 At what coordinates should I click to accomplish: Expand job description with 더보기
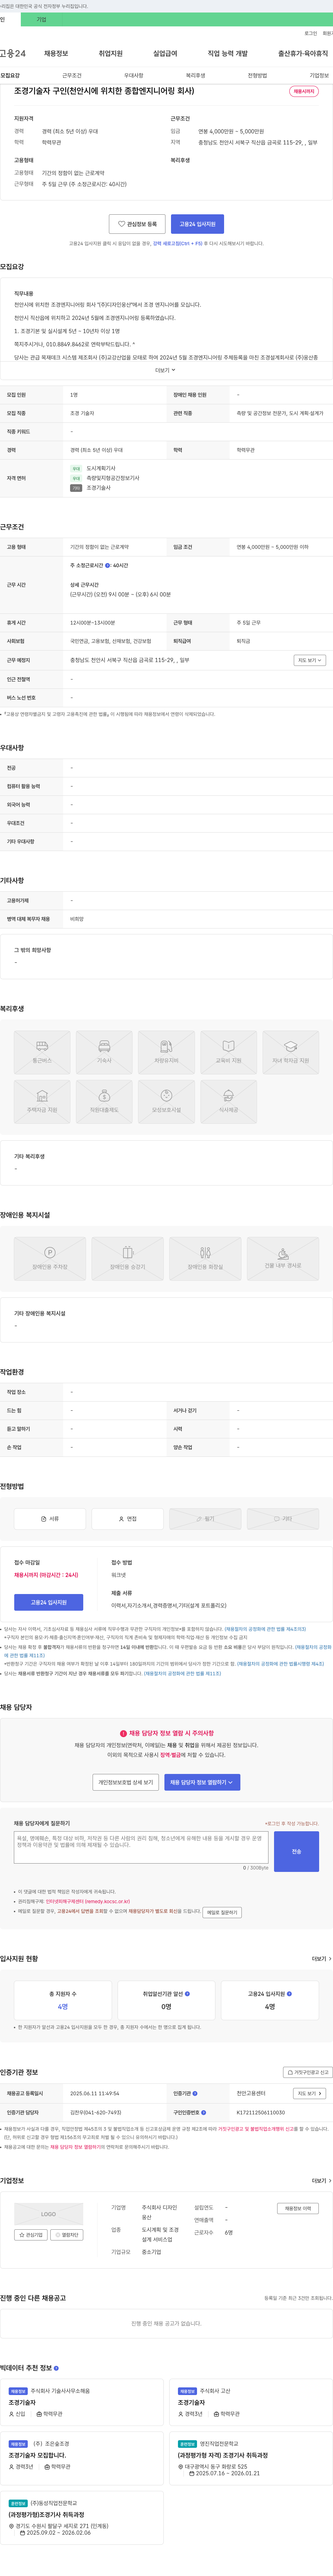(x=165, y=370)
